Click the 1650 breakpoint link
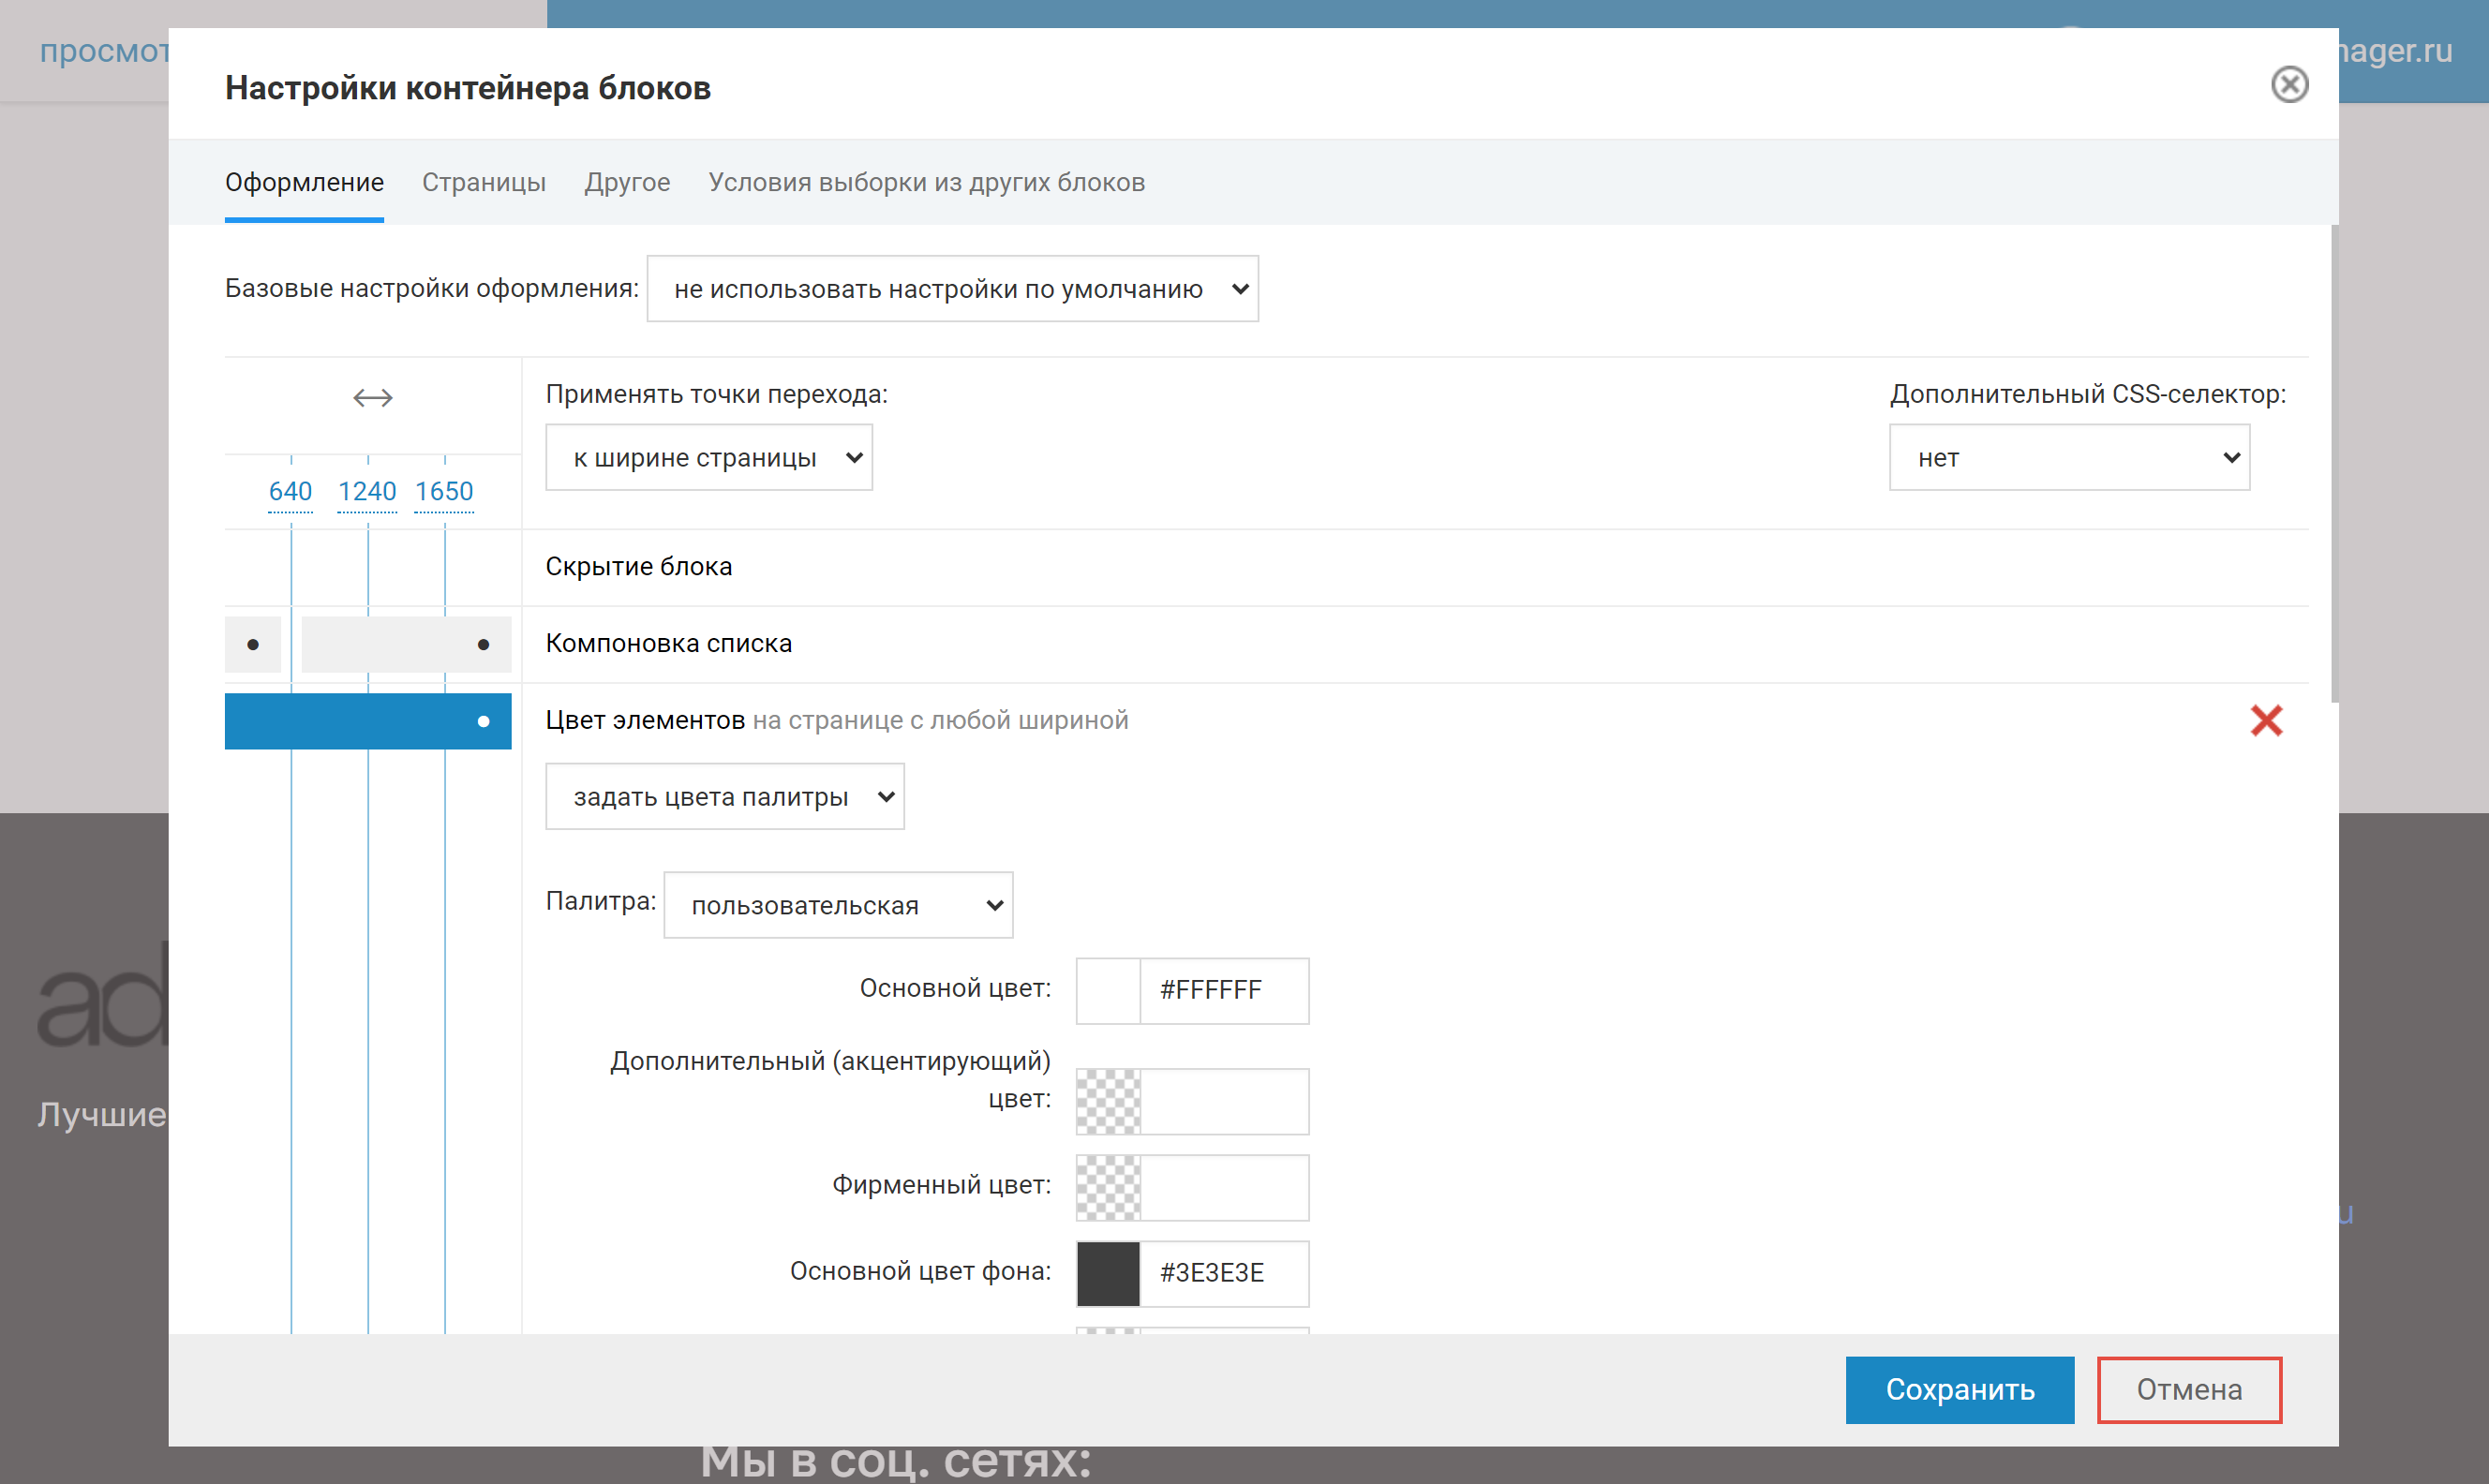This screenshot has height=1484, width=2489. click(x=444, y=491)
